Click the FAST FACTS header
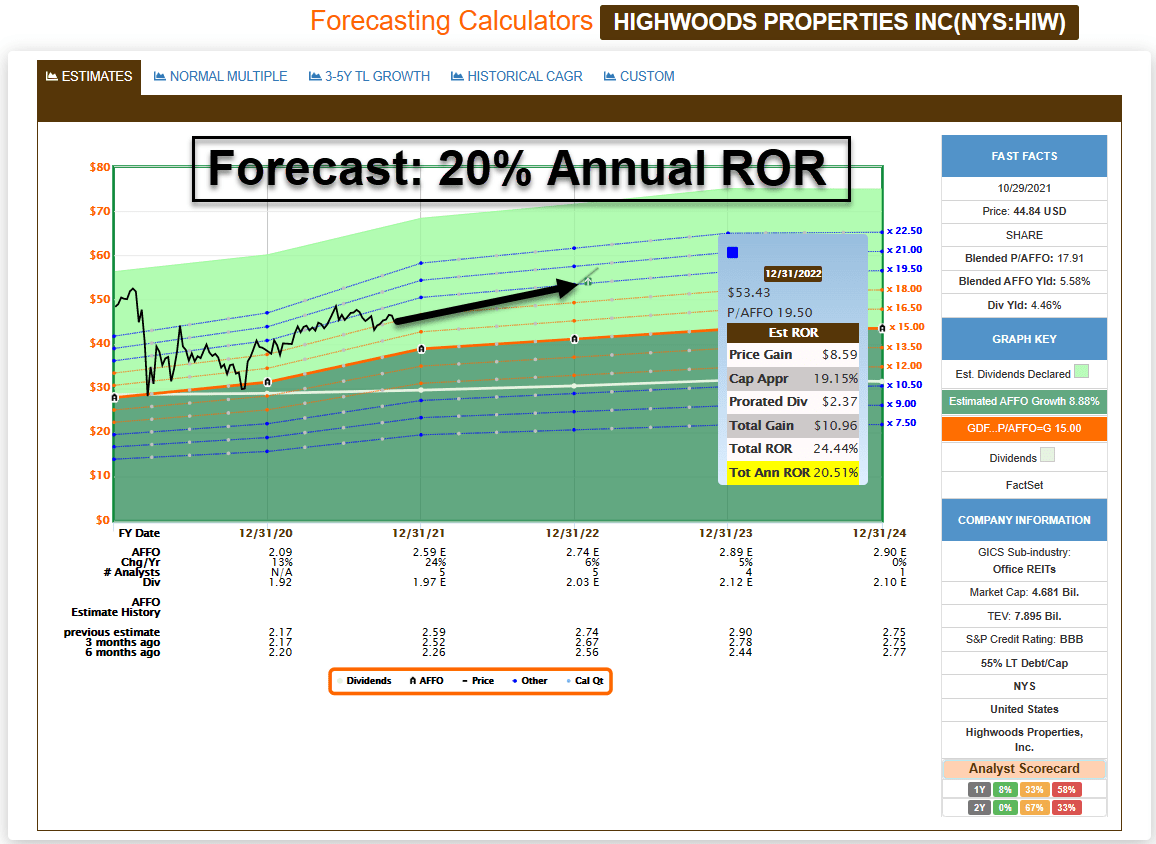This screenshot has width=1156, height=844. (1024, 156)
